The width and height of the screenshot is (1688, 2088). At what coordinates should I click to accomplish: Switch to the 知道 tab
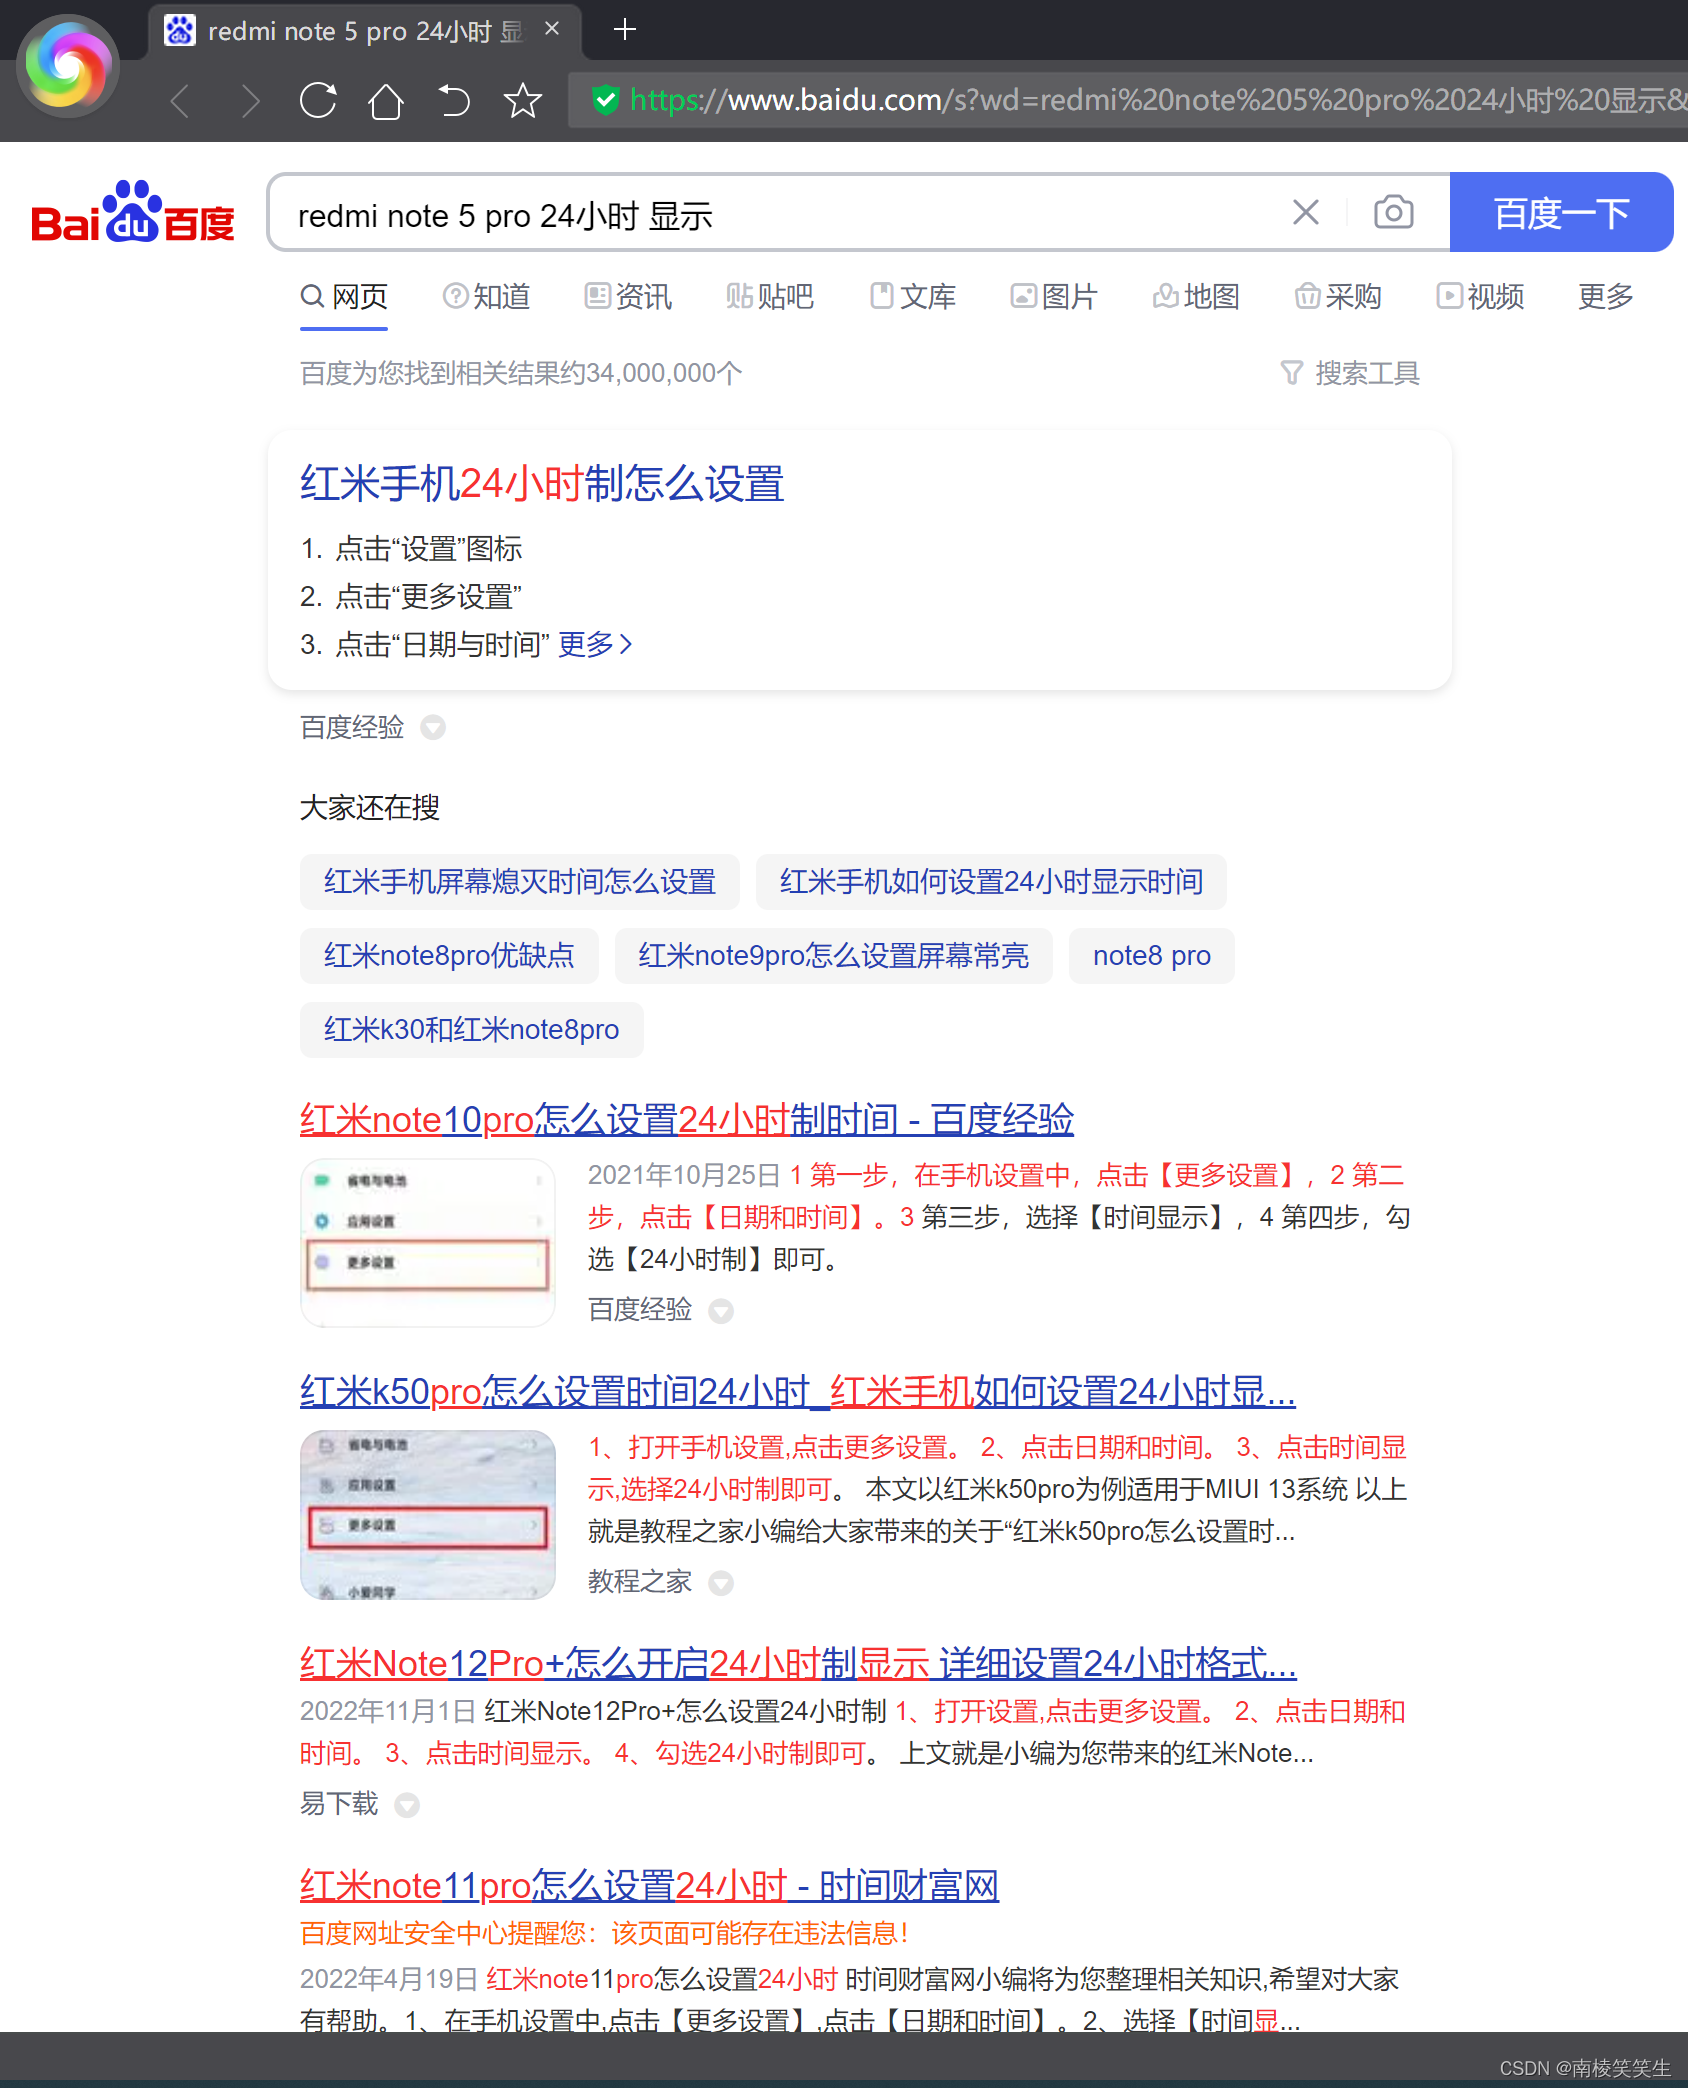486,297
